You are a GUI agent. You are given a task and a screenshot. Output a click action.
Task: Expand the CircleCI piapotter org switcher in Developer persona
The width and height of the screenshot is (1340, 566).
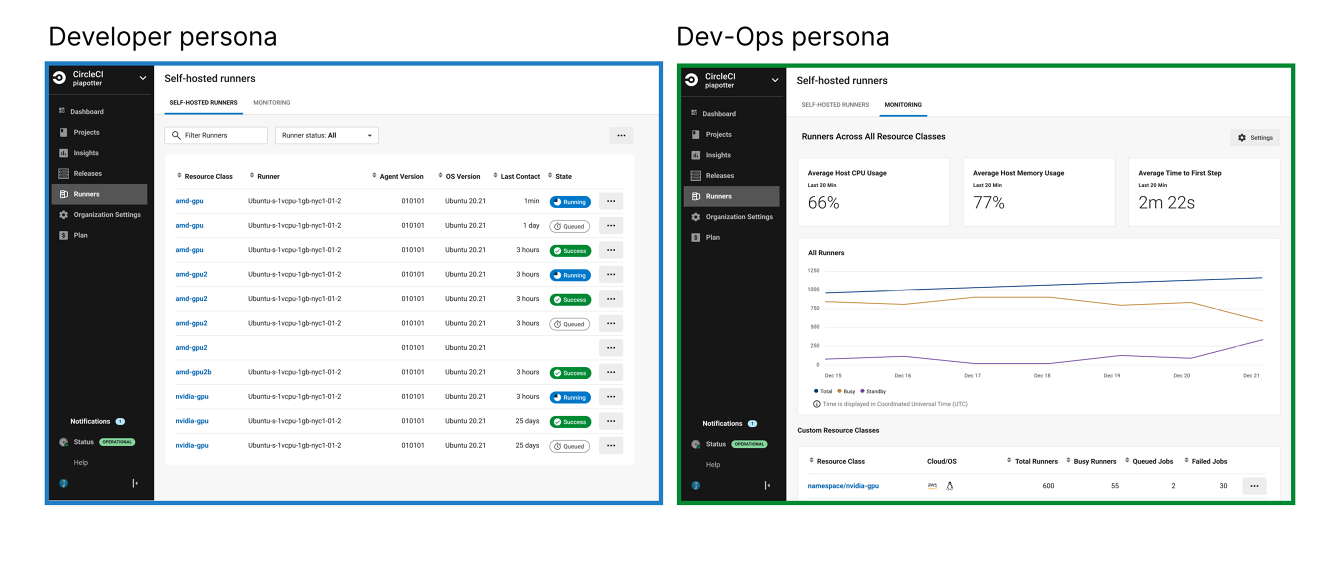click(x=143, y=78)
